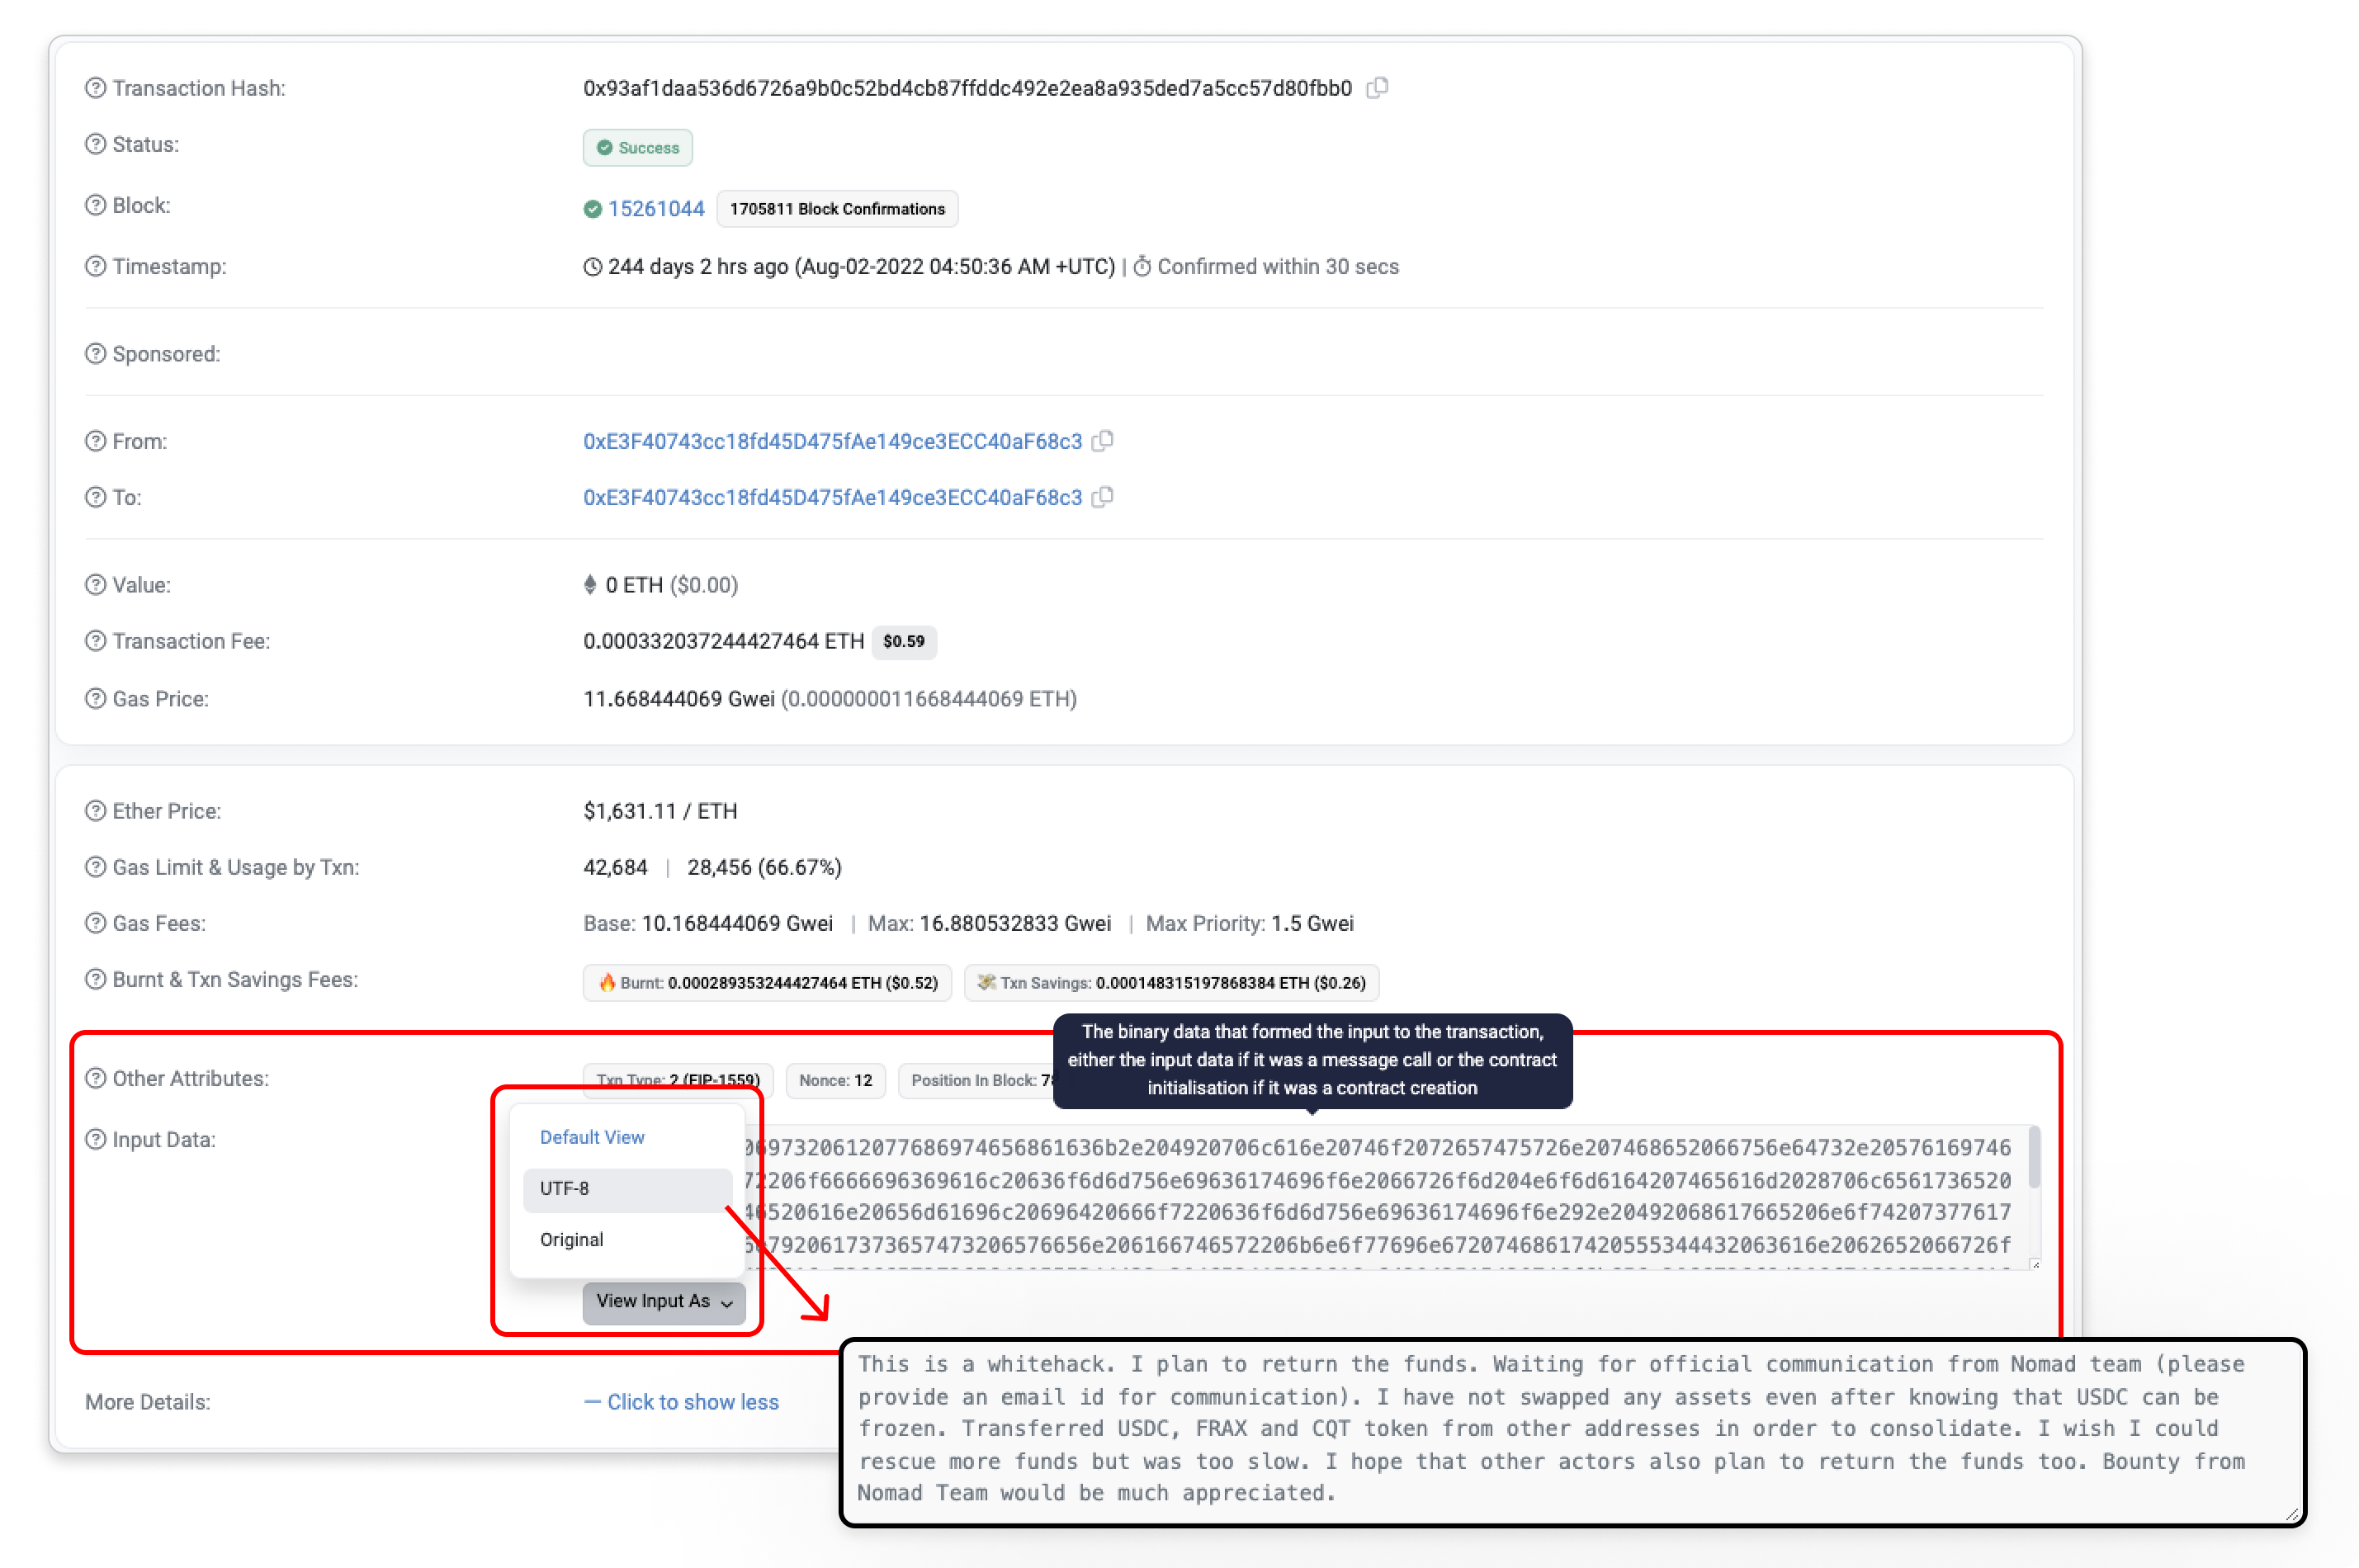Click help icon next to Gas Price

tap(95, 699)
